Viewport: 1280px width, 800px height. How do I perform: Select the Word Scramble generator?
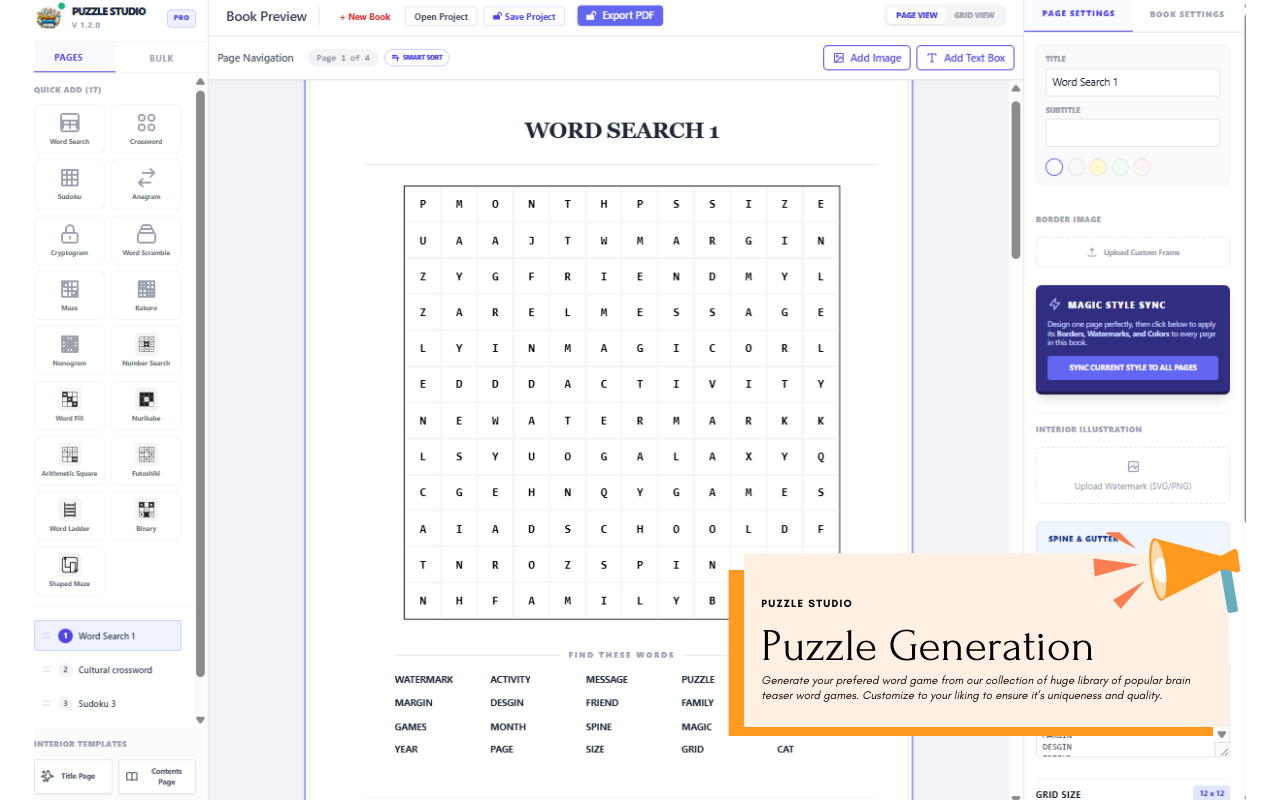coord(145,239)
